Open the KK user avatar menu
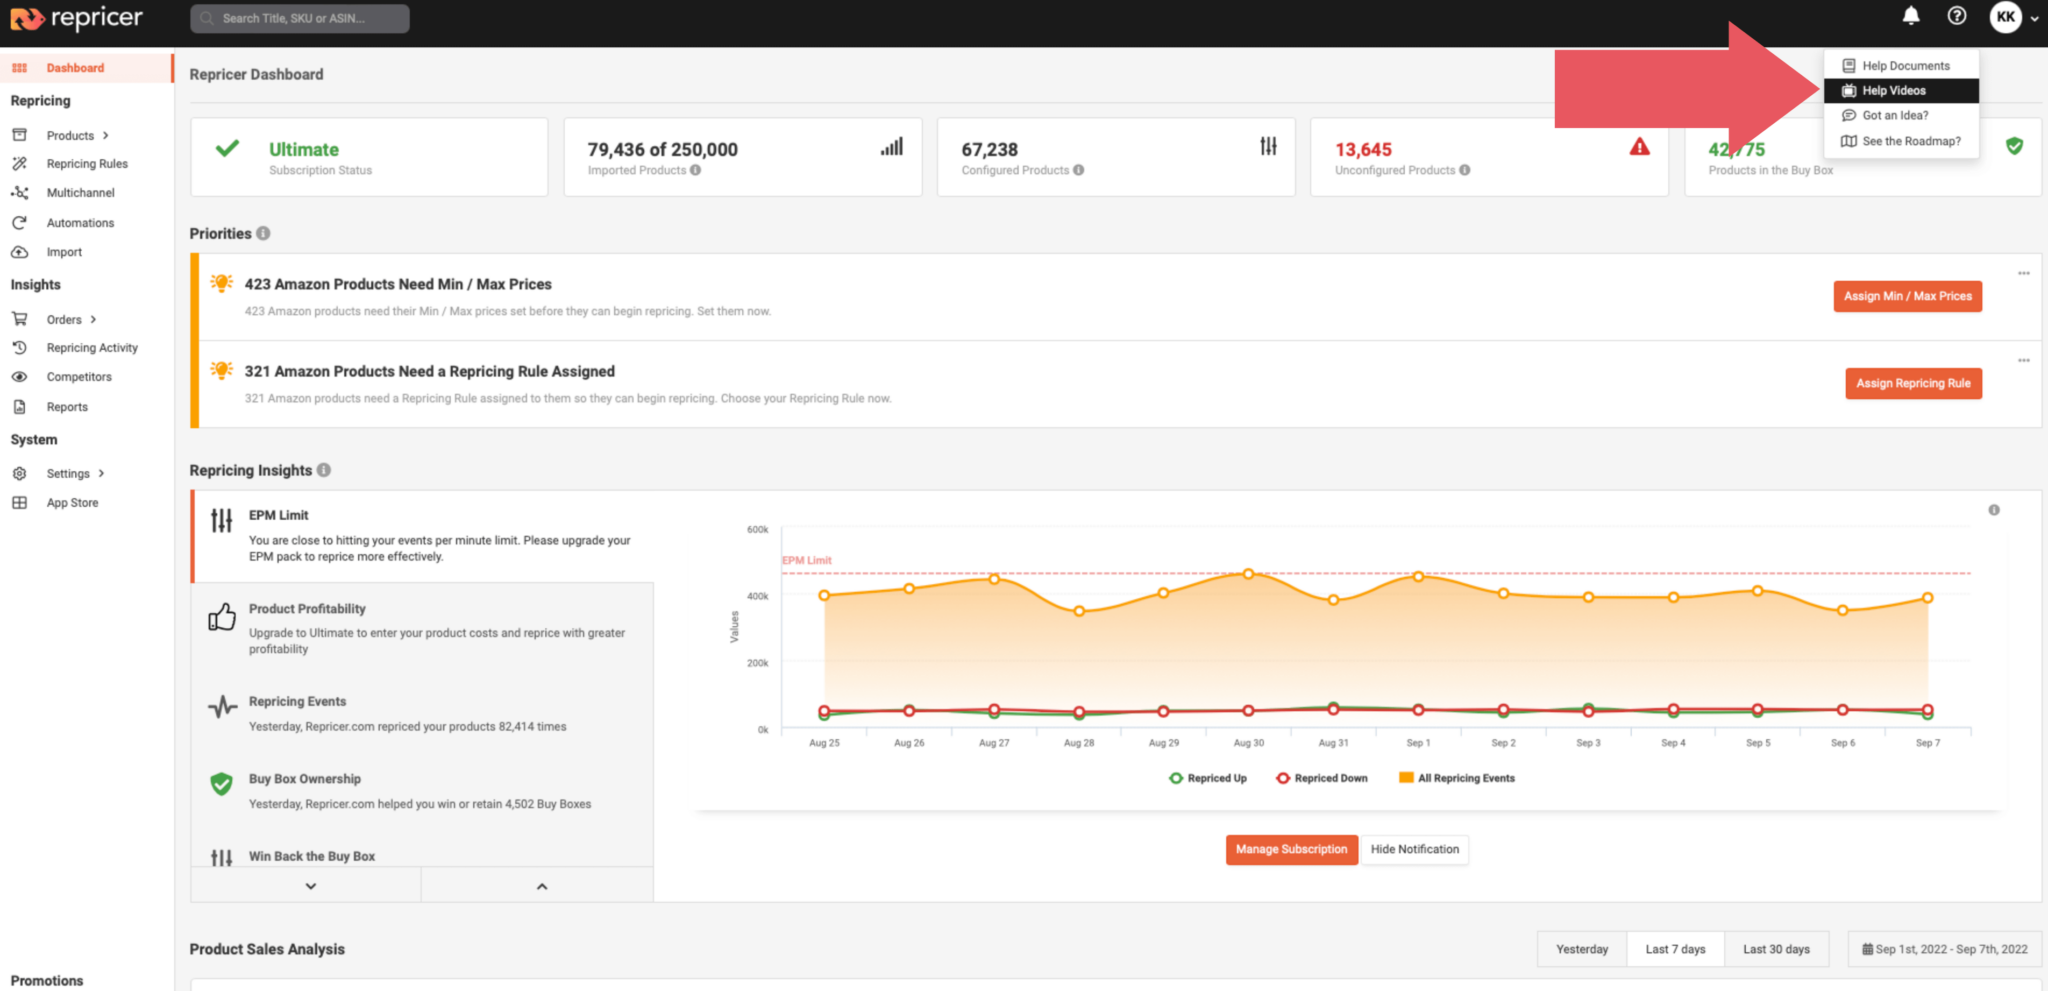Screen dimensions: 2048x991 (2006, 17)
